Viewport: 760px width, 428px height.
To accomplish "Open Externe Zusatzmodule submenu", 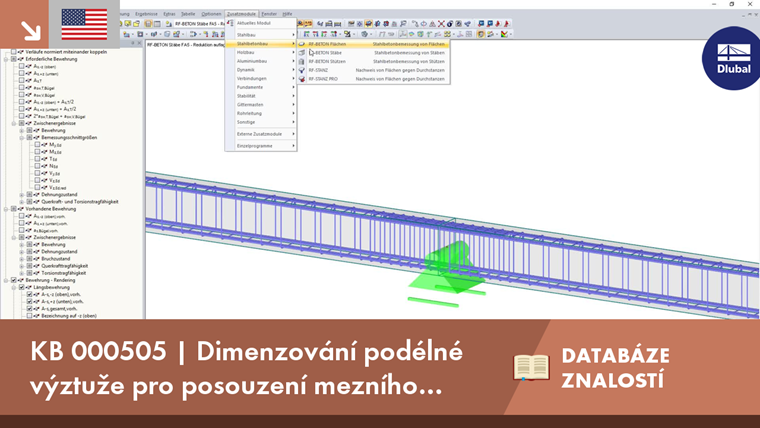I will tap(261, 134).
